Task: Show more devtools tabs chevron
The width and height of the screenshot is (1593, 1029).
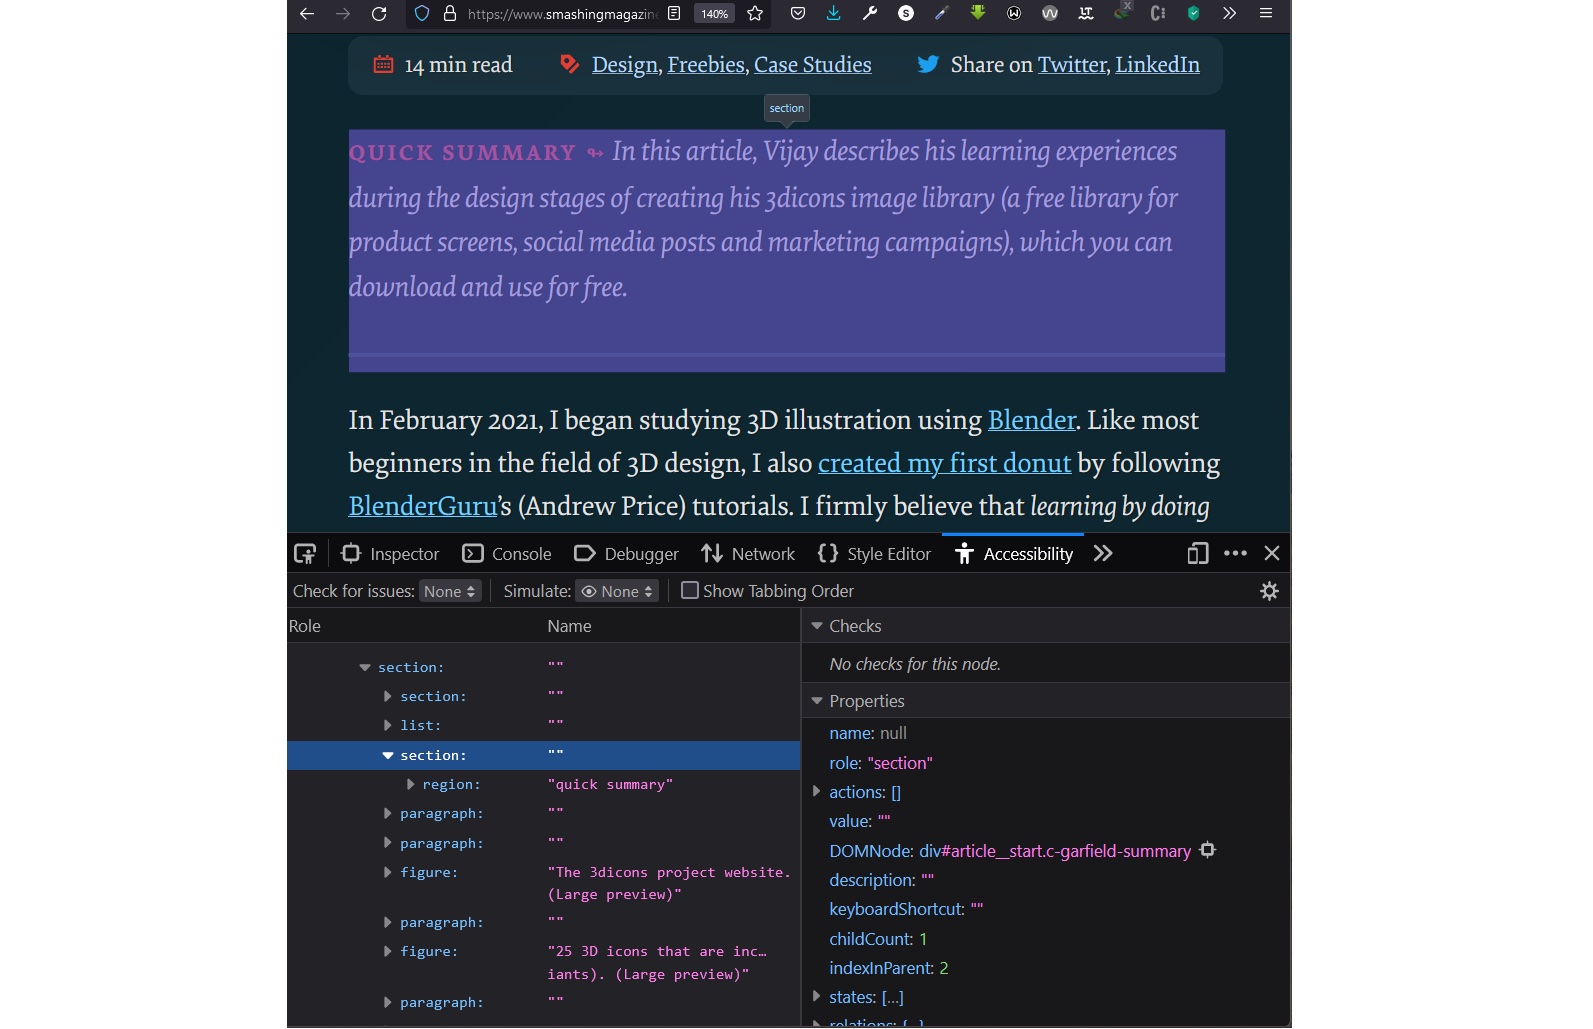Action: pyautogui.click(x=1103, y=554)
